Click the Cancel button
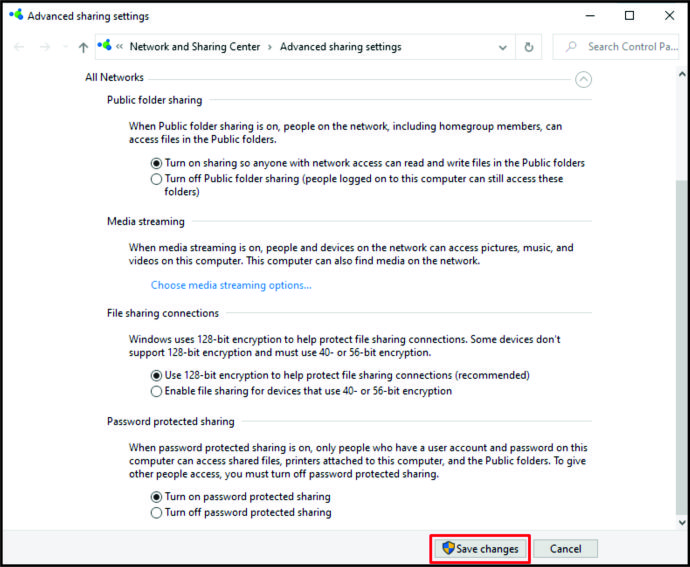The image size is (690, 567). 565,549
